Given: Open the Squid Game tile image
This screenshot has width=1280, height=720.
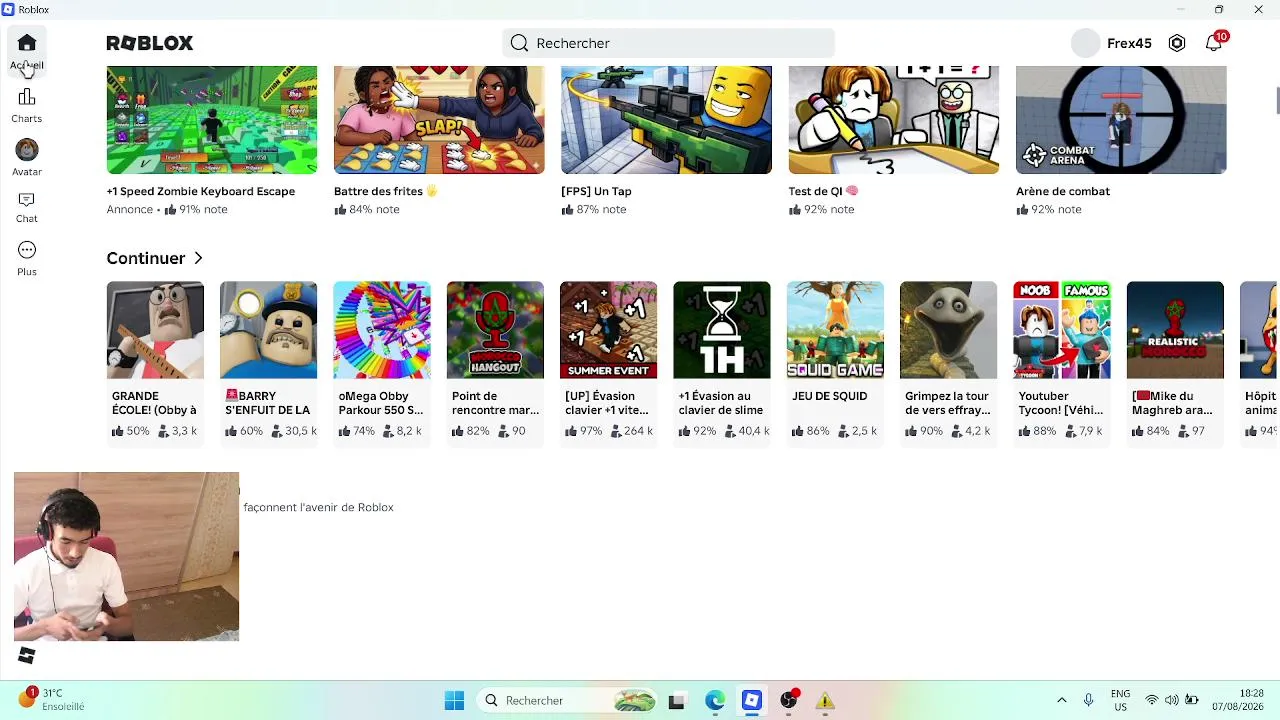Looking at the screenshot, I should click(x=835, y=330).
